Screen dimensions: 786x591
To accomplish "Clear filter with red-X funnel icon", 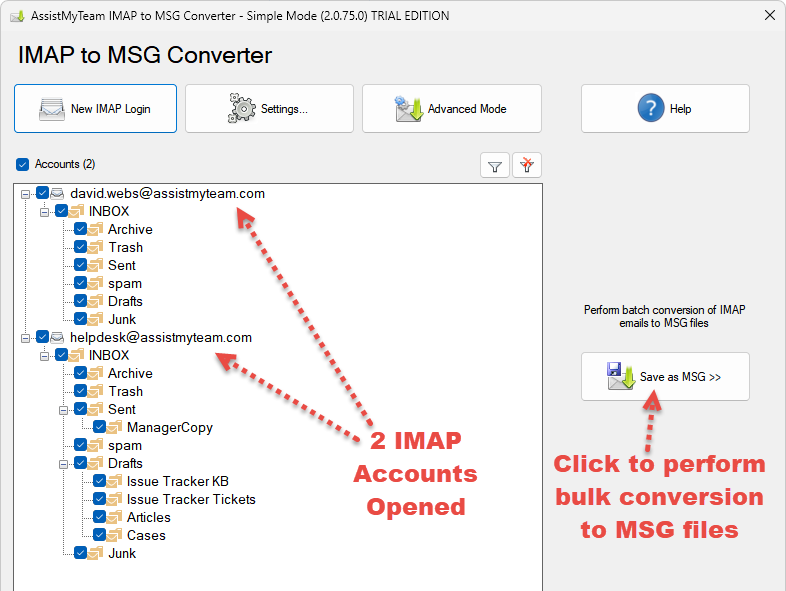I will [x=527, y=165].
